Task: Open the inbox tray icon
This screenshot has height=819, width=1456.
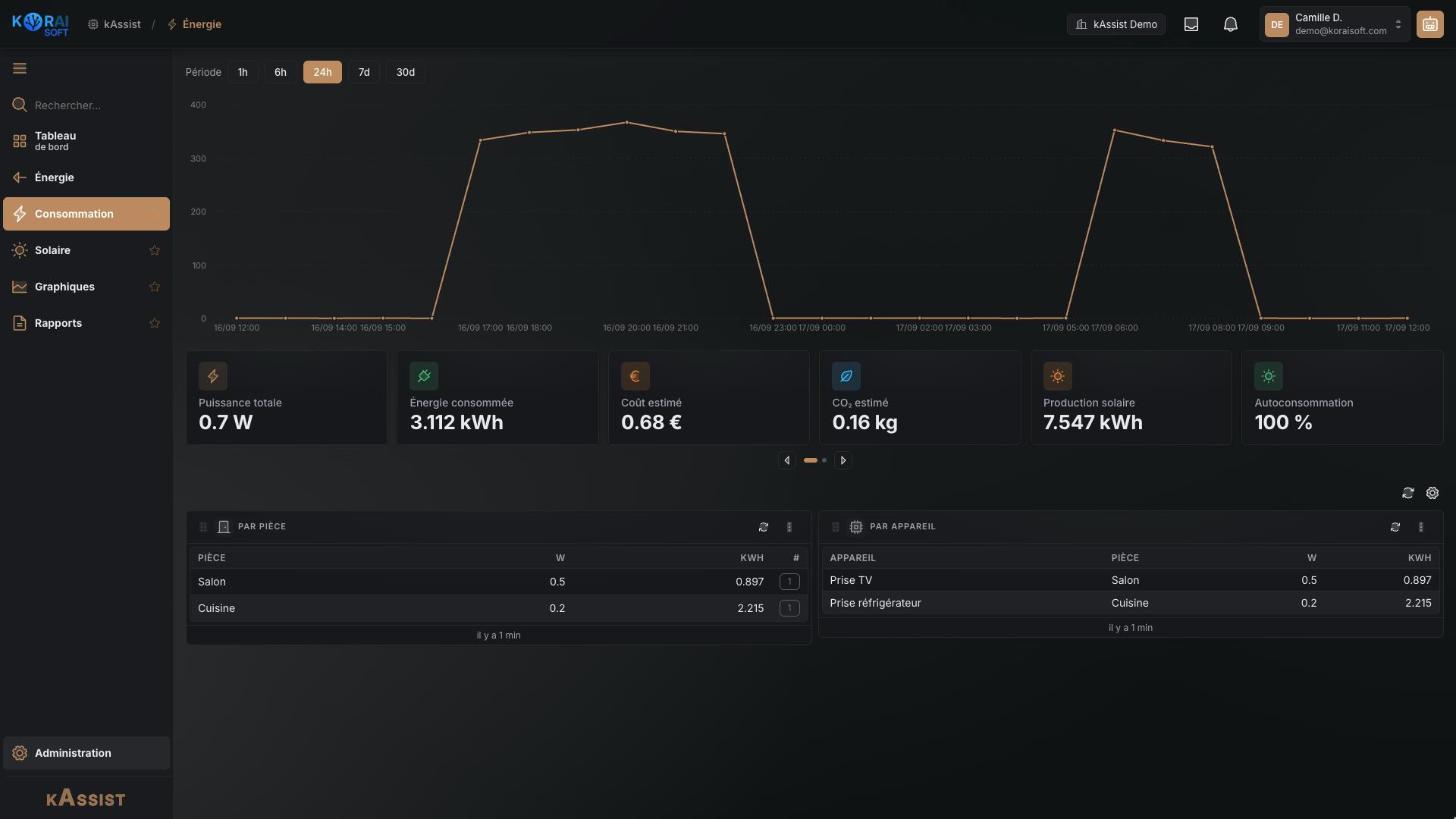Action: [1191, 25]
